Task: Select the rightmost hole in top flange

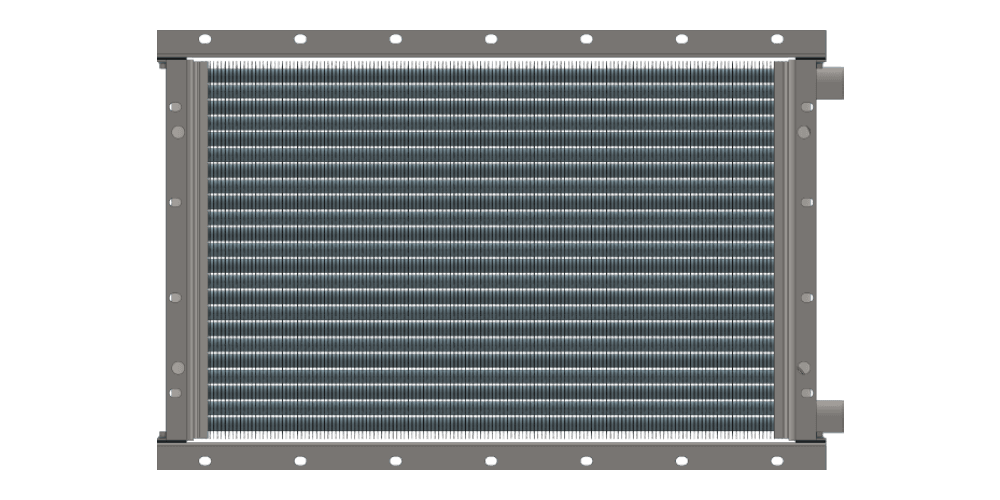Action: pos(776,39)
